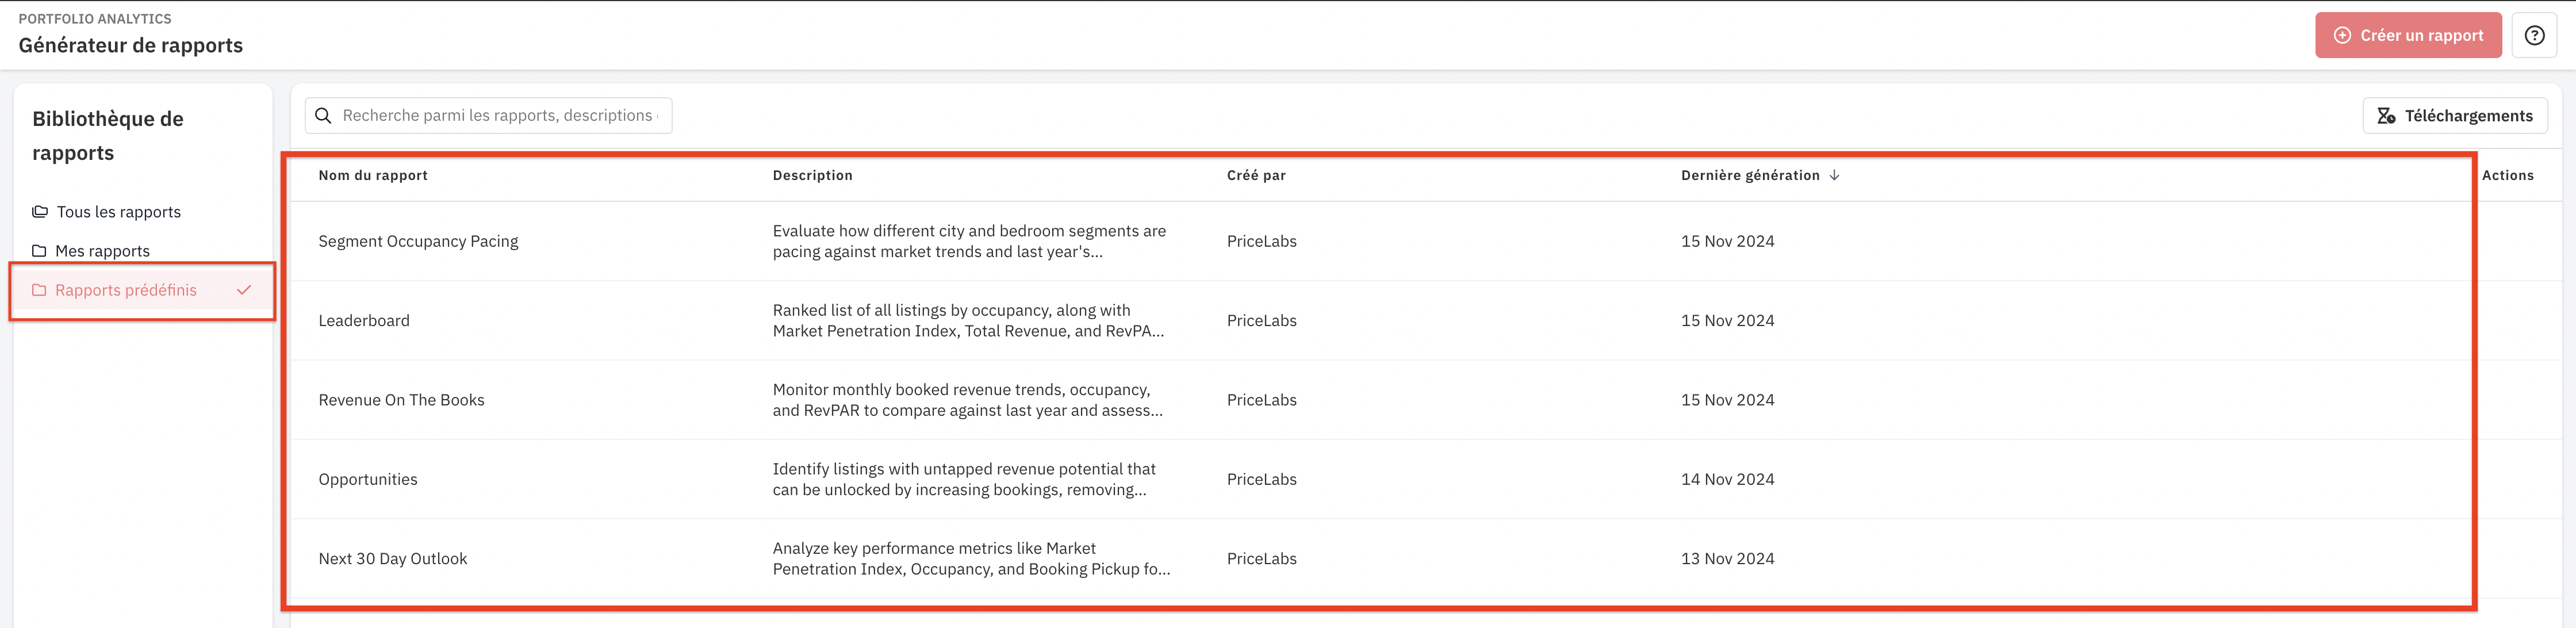Select Rapports prédéfinis in the library
Viewport: 2576px width, 628px height.
pos(142,290)
